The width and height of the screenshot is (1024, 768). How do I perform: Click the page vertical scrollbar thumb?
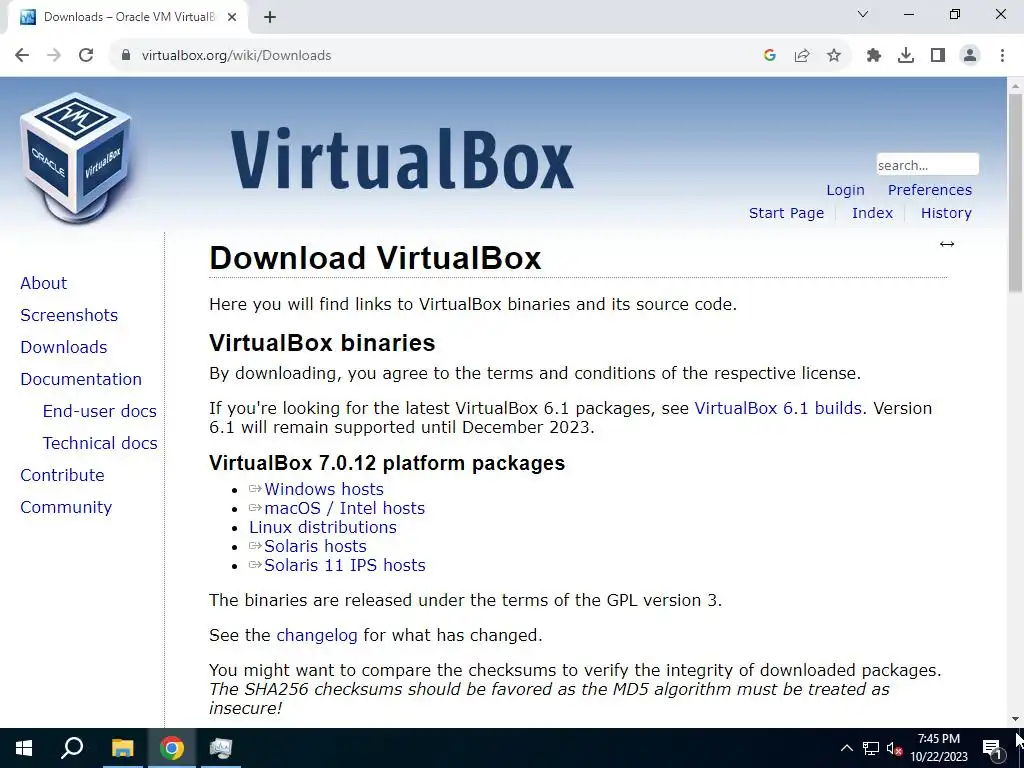coord(1016,193)
